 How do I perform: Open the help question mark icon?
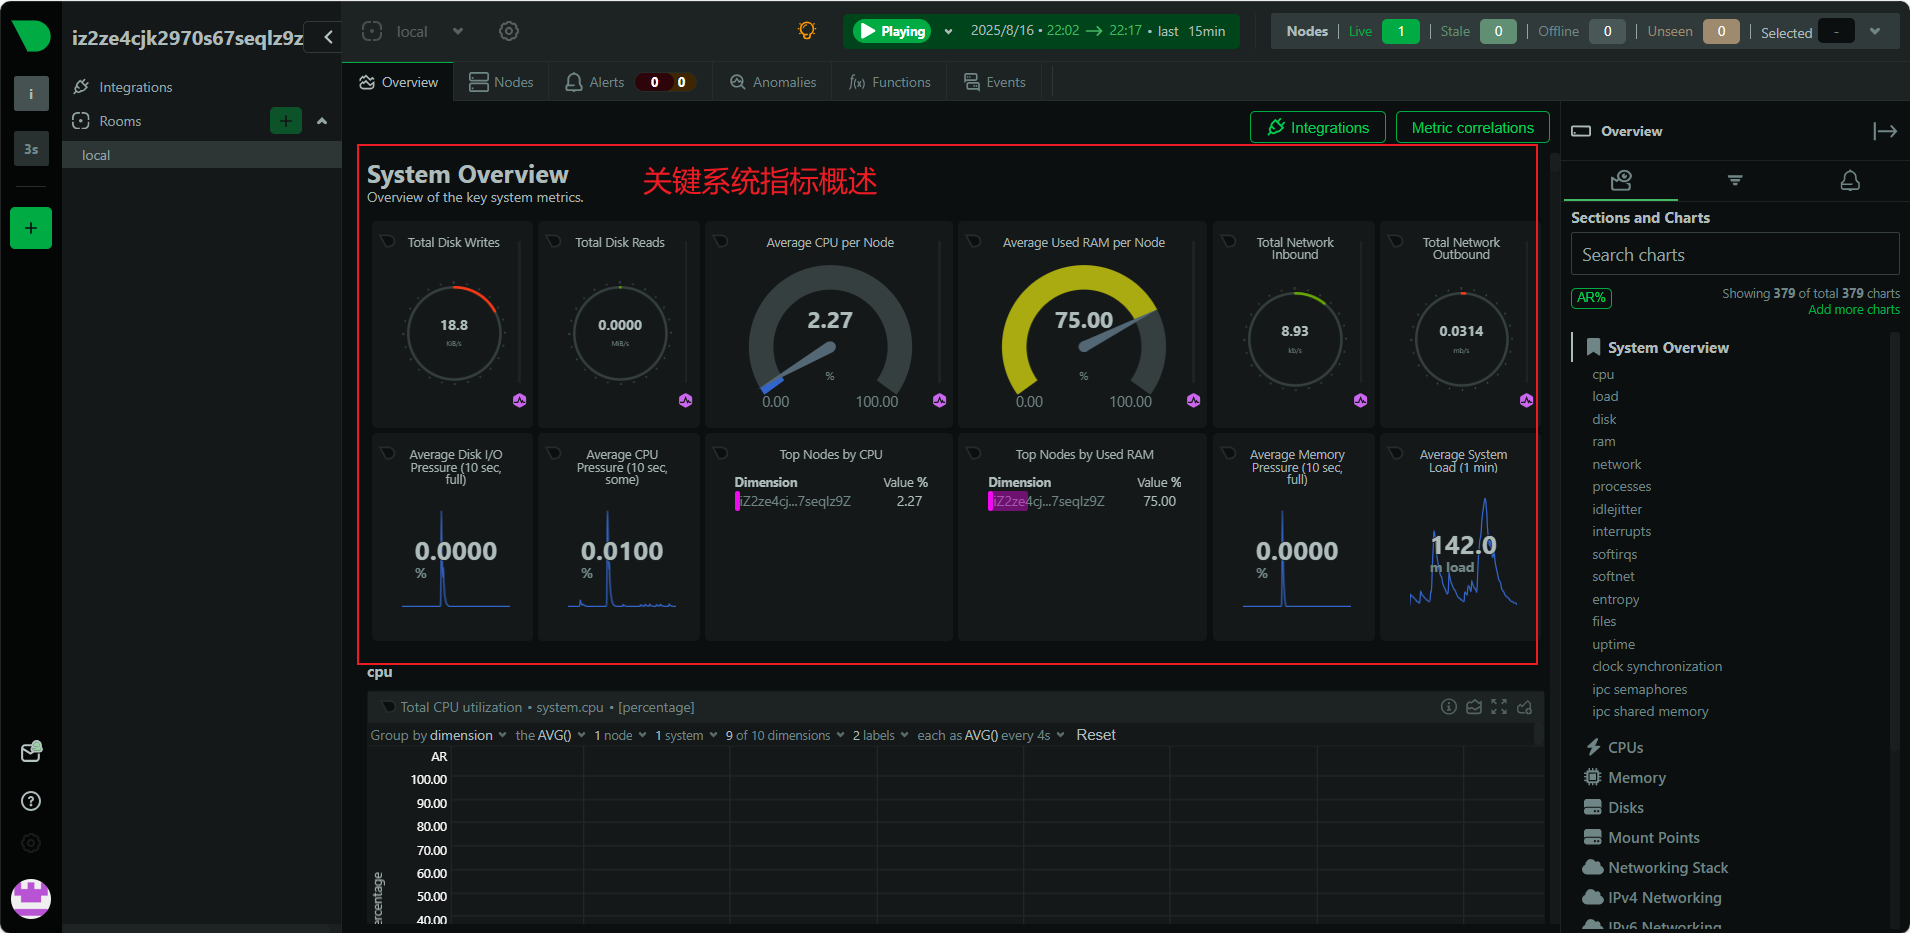pyautogui.click(x=31, y=801)
